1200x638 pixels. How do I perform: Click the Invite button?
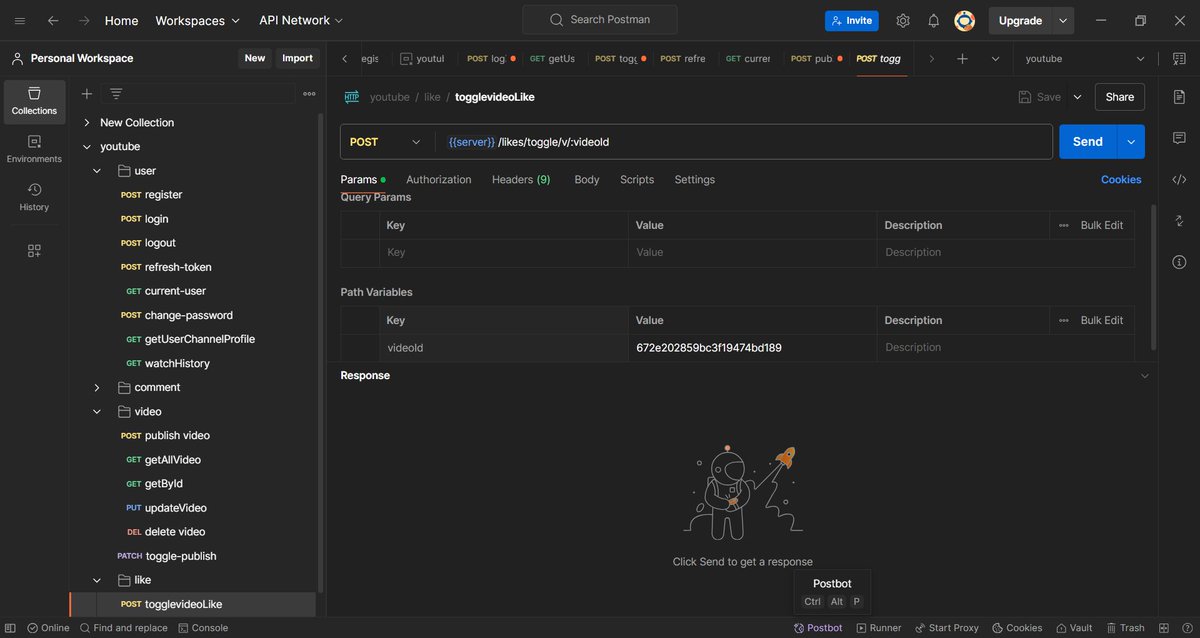point(851,20)
